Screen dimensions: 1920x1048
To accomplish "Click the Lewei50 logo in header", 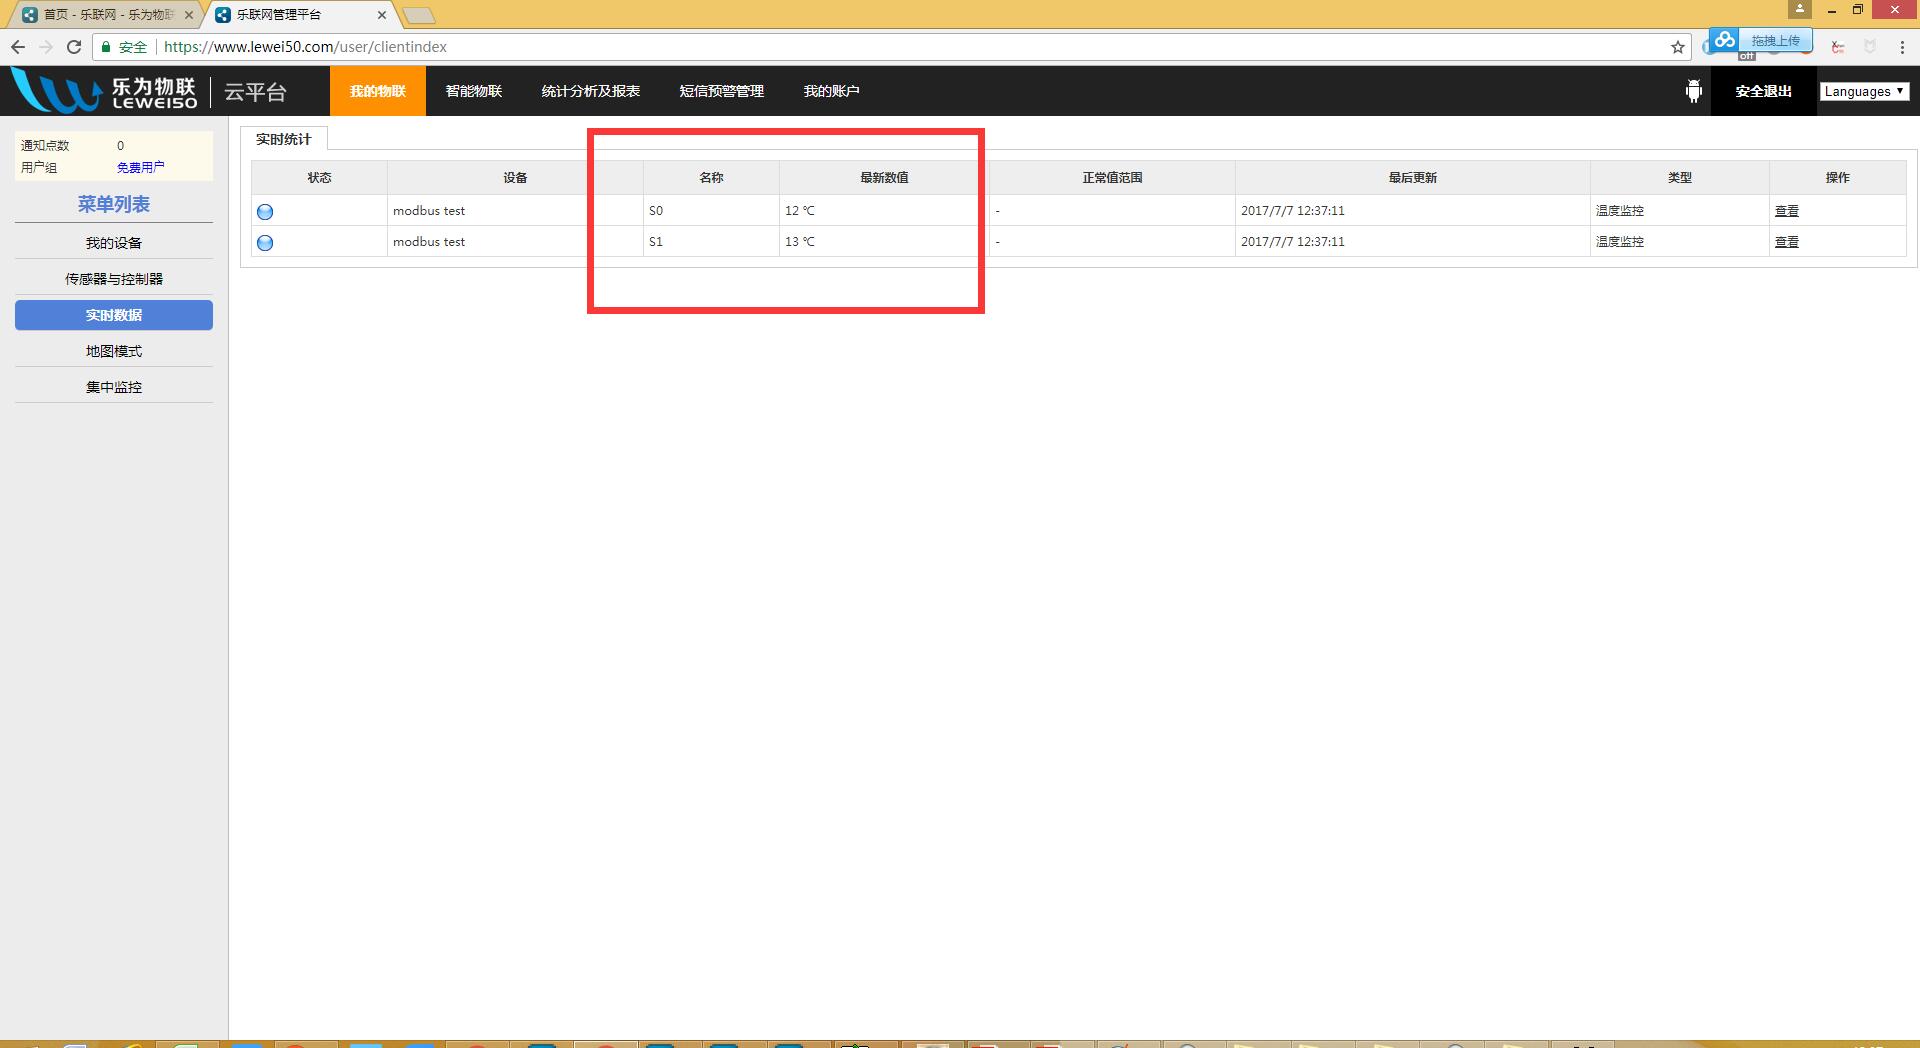I will pyautogui.click(x=104, y=91).
